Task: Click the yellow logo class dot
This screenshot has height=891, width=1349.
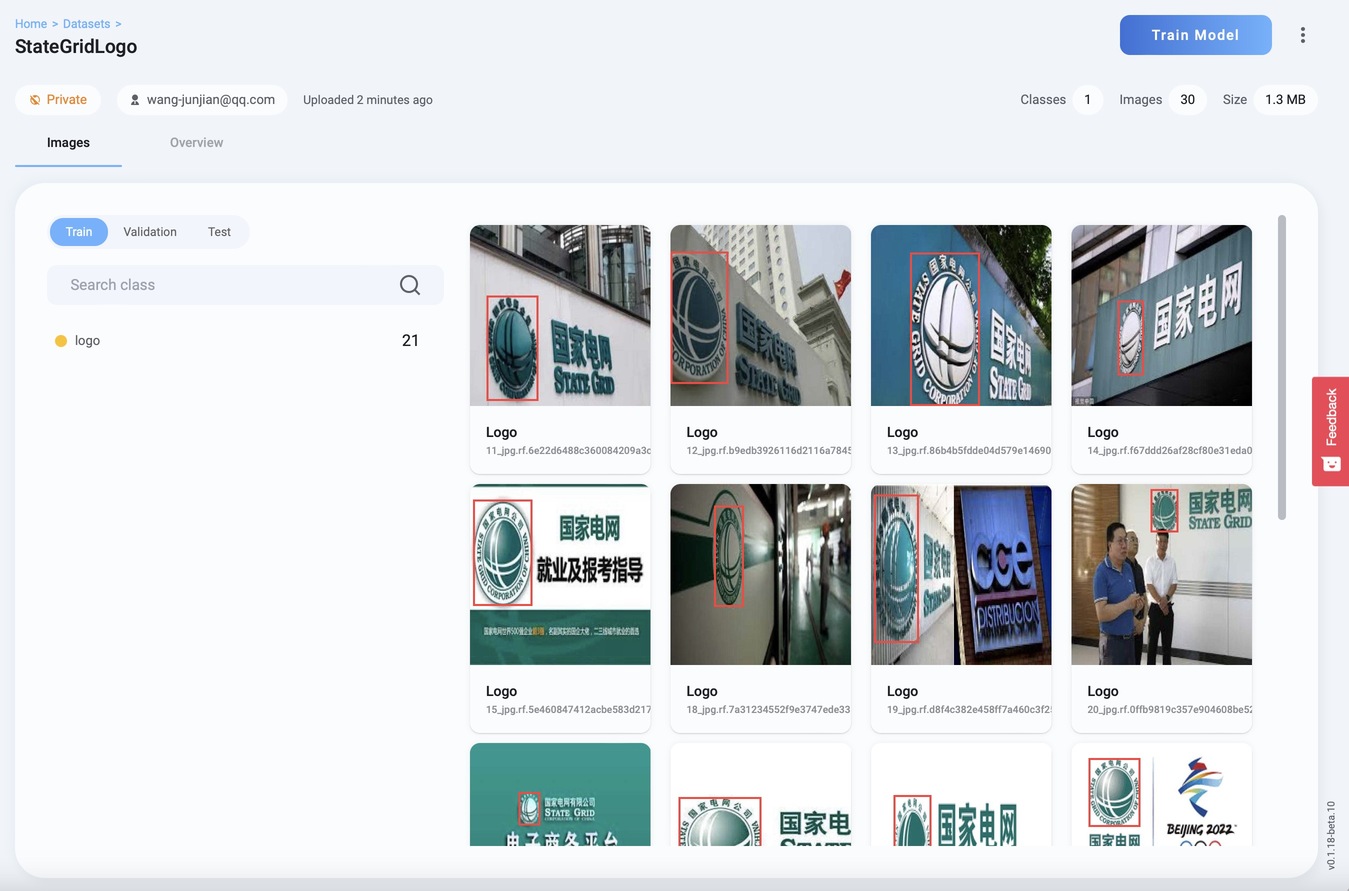Action: pos(61,341)
